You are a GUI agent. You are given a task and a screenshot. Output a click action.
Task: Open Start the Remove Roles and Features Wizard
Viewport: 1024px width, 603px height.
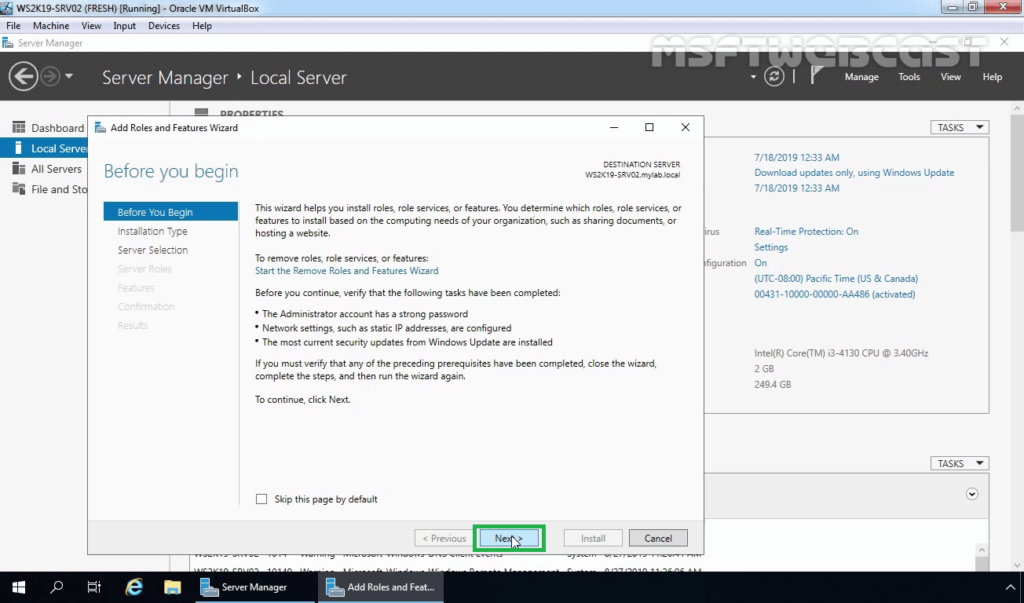coord(346,270)
